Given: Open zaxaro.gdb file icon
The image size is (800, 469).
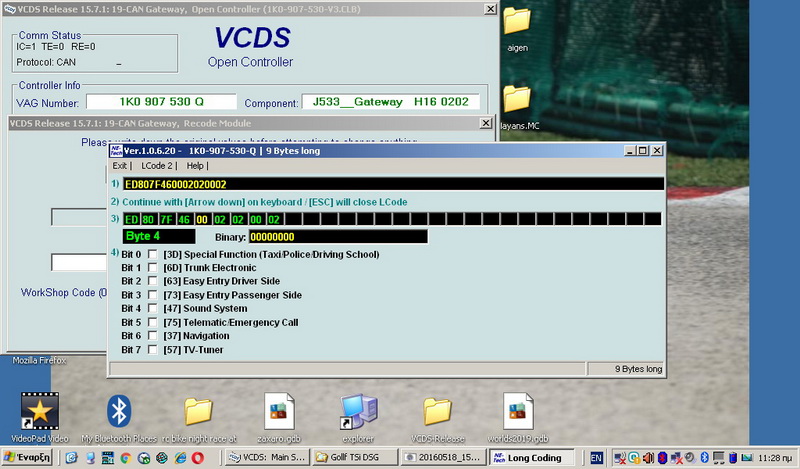Looking at the screenshot, I should pos(279,411).
